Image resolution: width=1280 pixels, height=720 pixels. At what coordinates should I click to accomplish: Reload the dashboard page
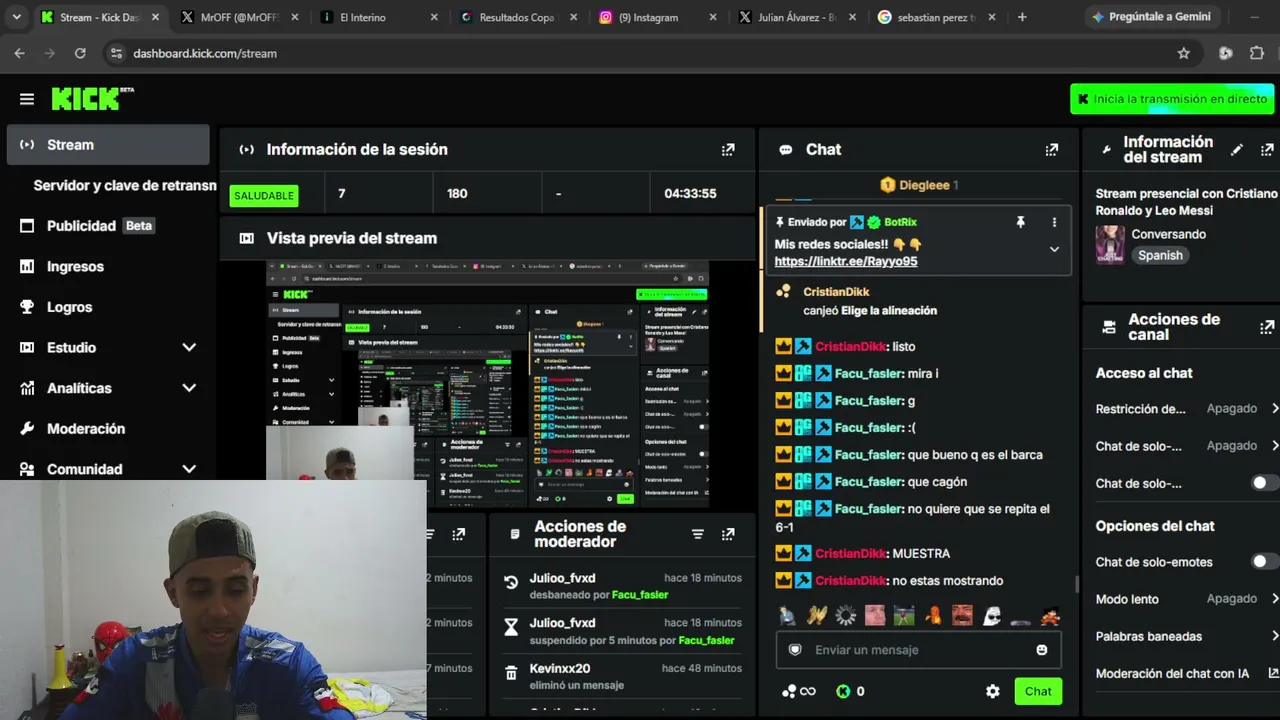click(x=80, y=53)
